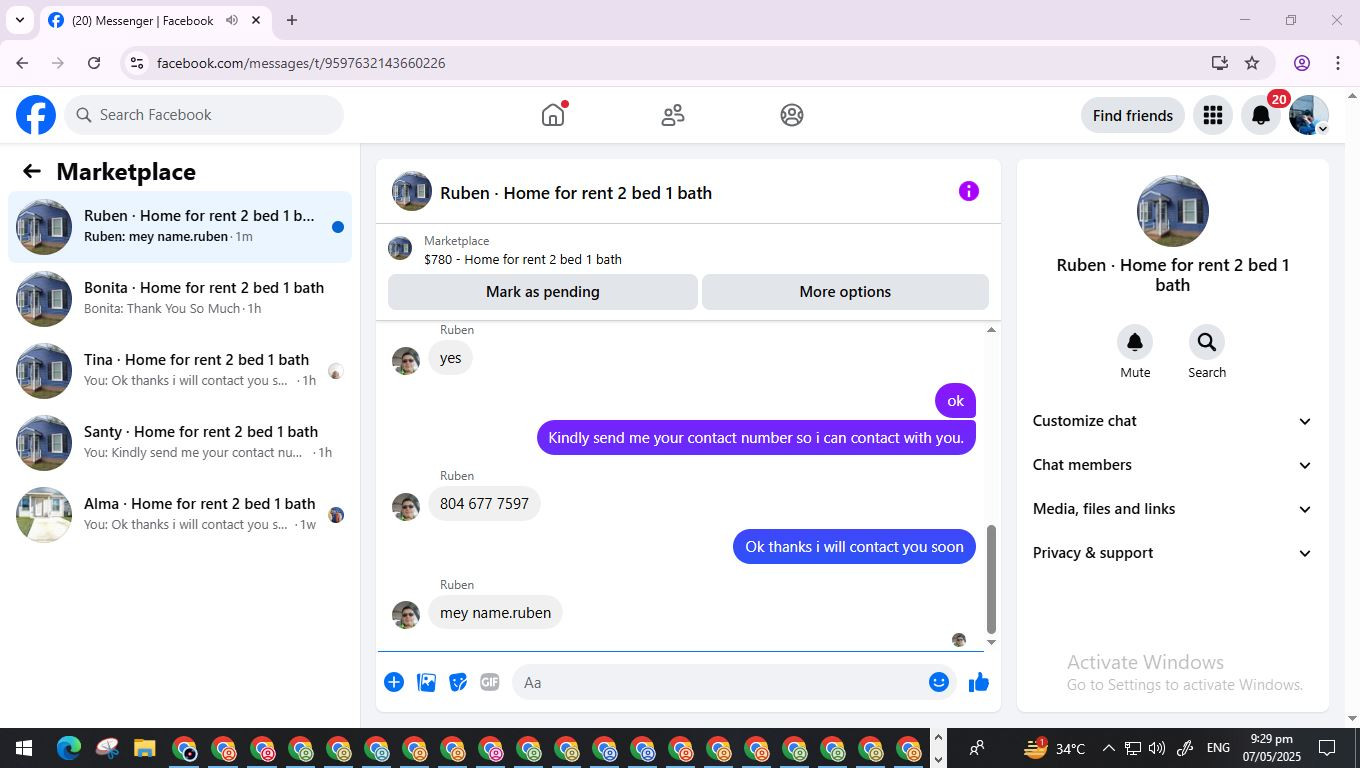Open File Explorer from taskbar

[x=145, y=748]
